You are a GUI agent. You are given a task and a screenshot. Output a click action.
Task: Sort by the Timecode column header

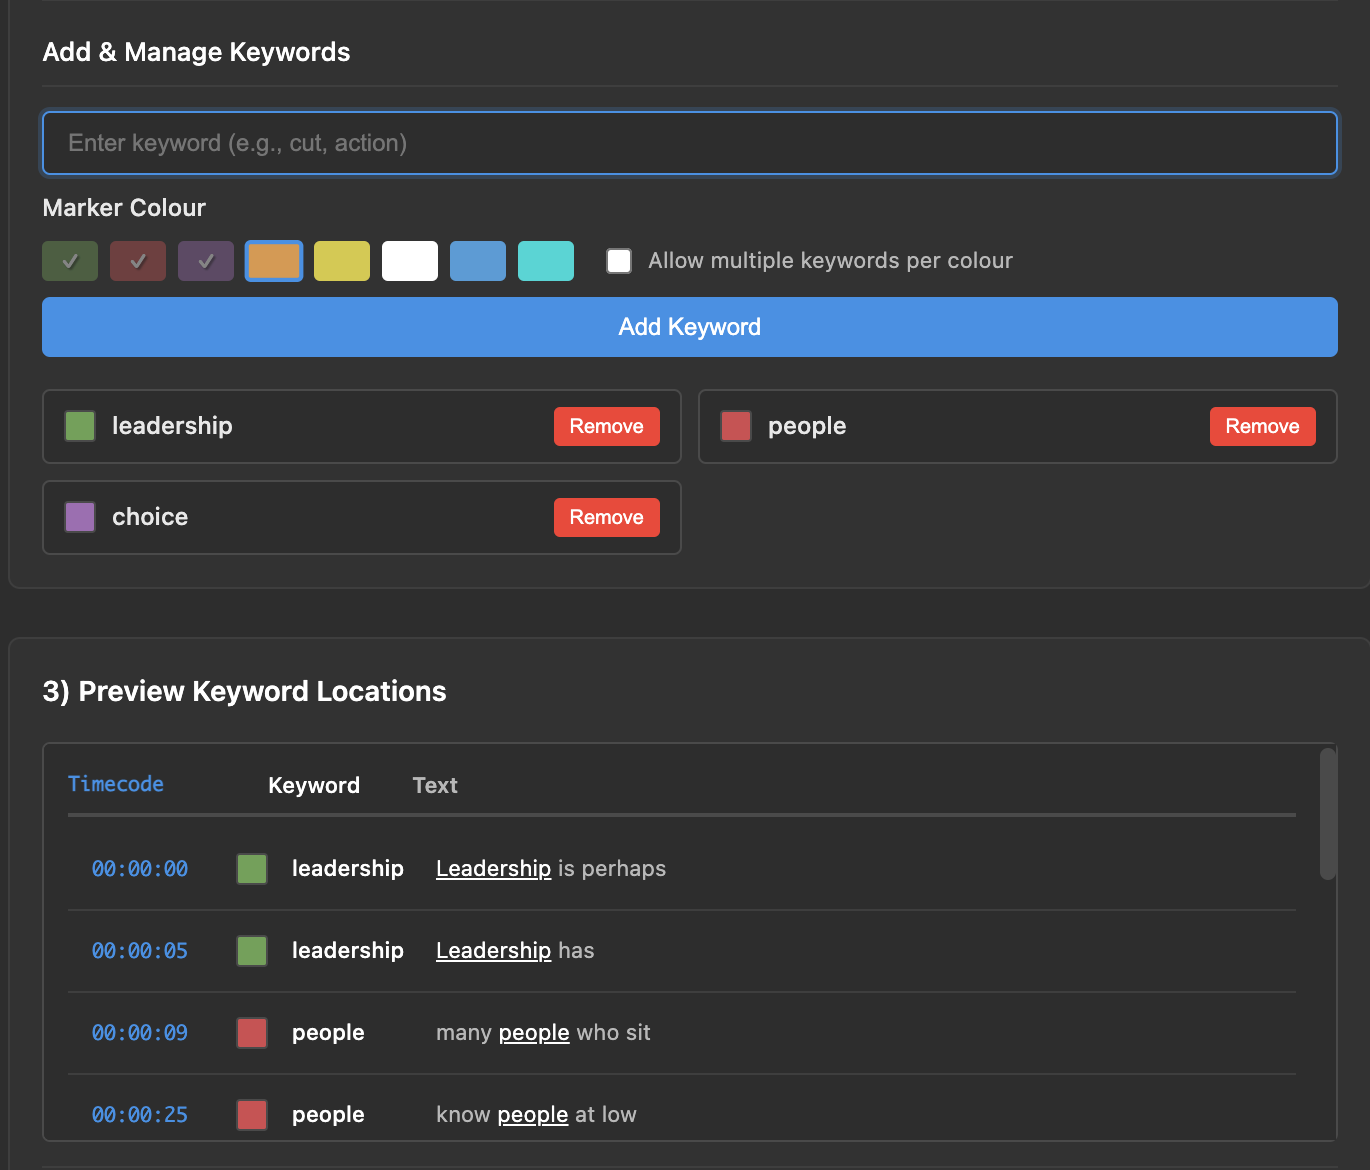116,784
